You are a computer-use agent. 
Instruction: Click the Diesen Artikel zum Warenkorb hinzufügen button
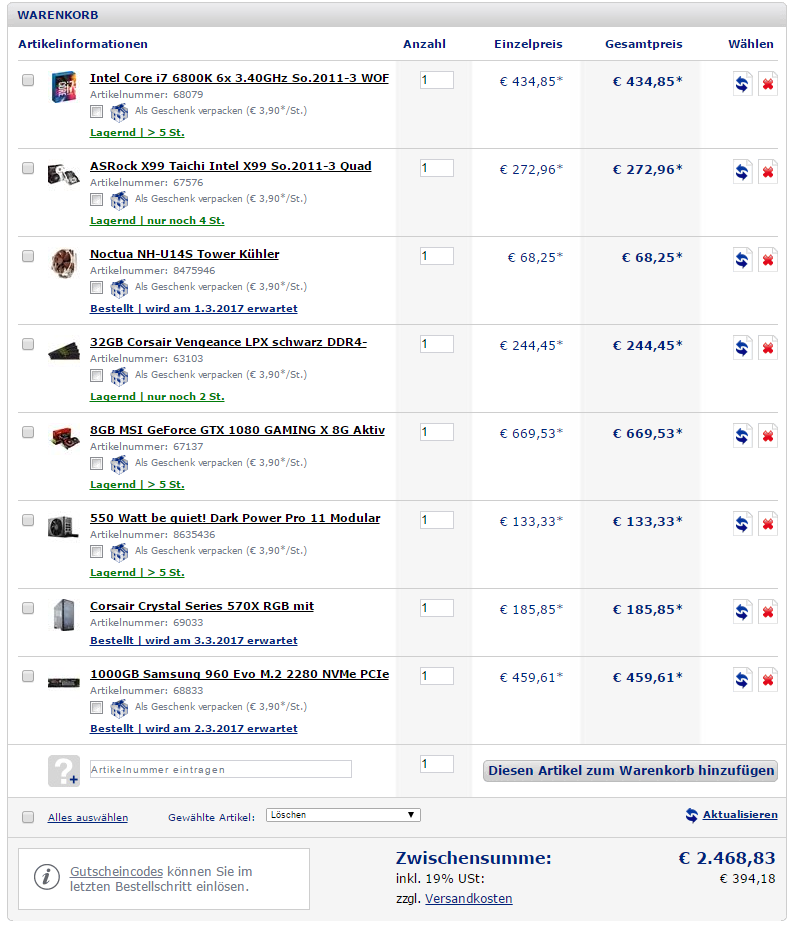coord(630,771)
